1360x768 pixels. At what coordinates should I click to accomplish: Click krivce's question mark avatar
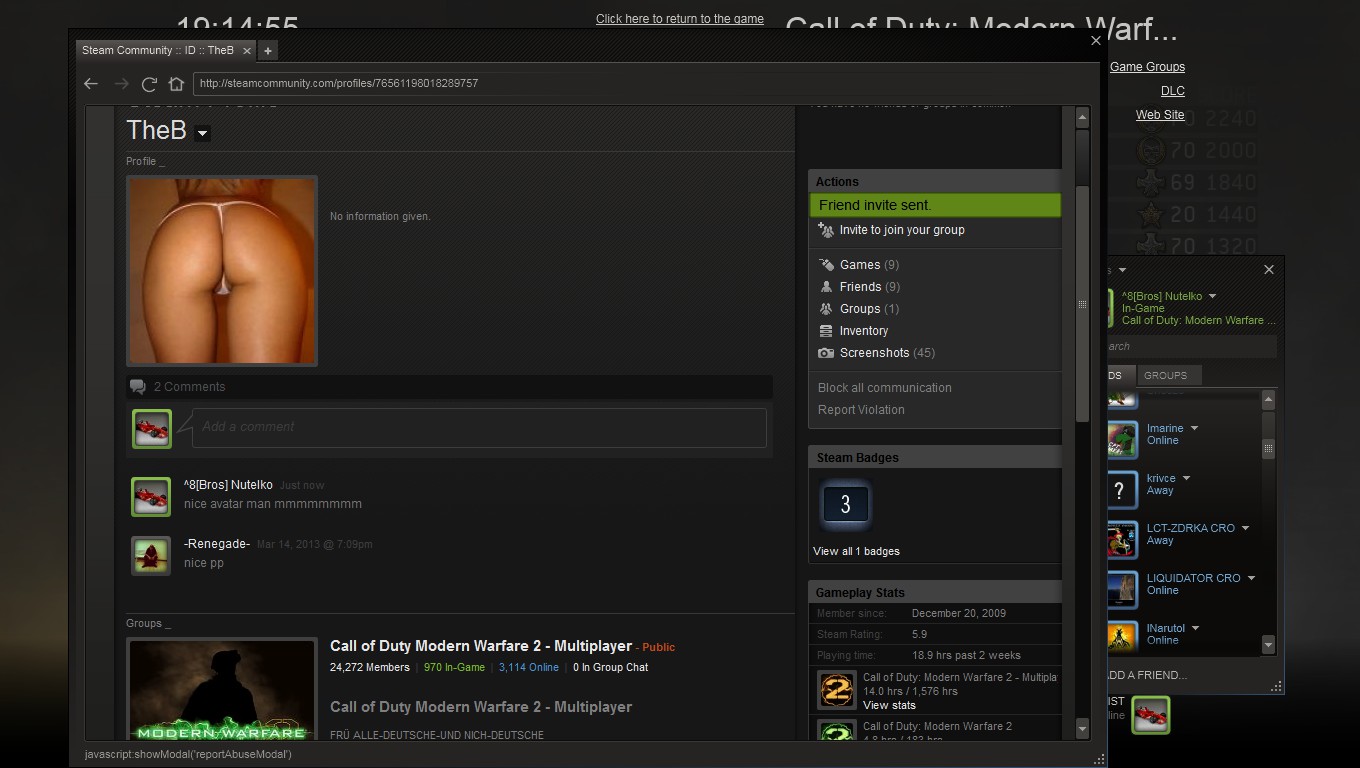pyautogui.click(x=1122, y=489)
